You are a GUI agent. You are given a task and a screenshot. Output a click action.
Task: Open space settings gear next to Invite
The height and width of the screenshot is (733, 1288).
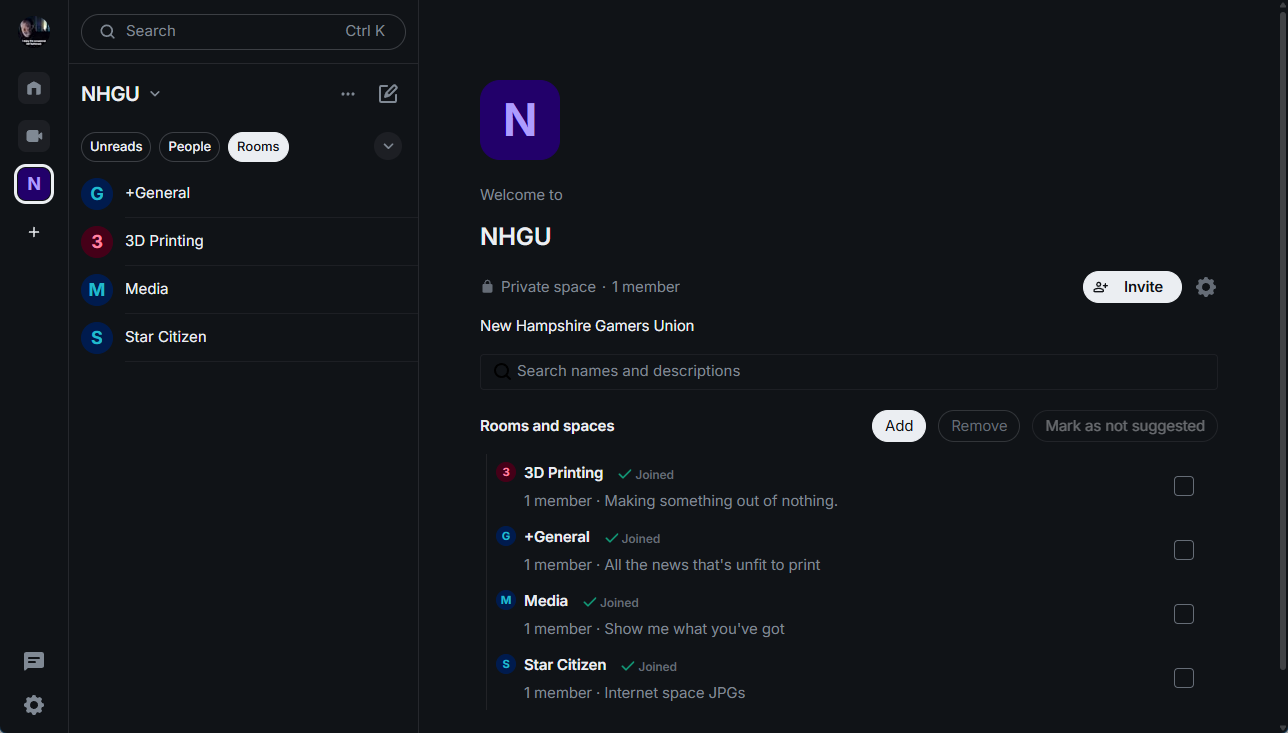pyautogui.click(x=1206, y=287)
